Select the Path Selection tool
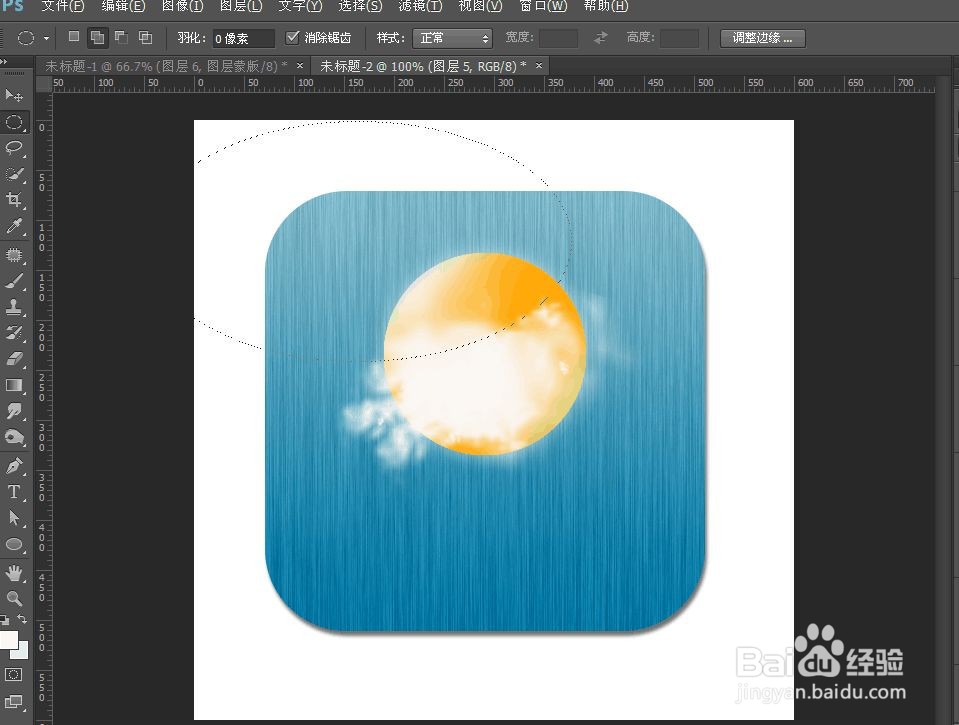959x725 pixels. click(13, 518)
